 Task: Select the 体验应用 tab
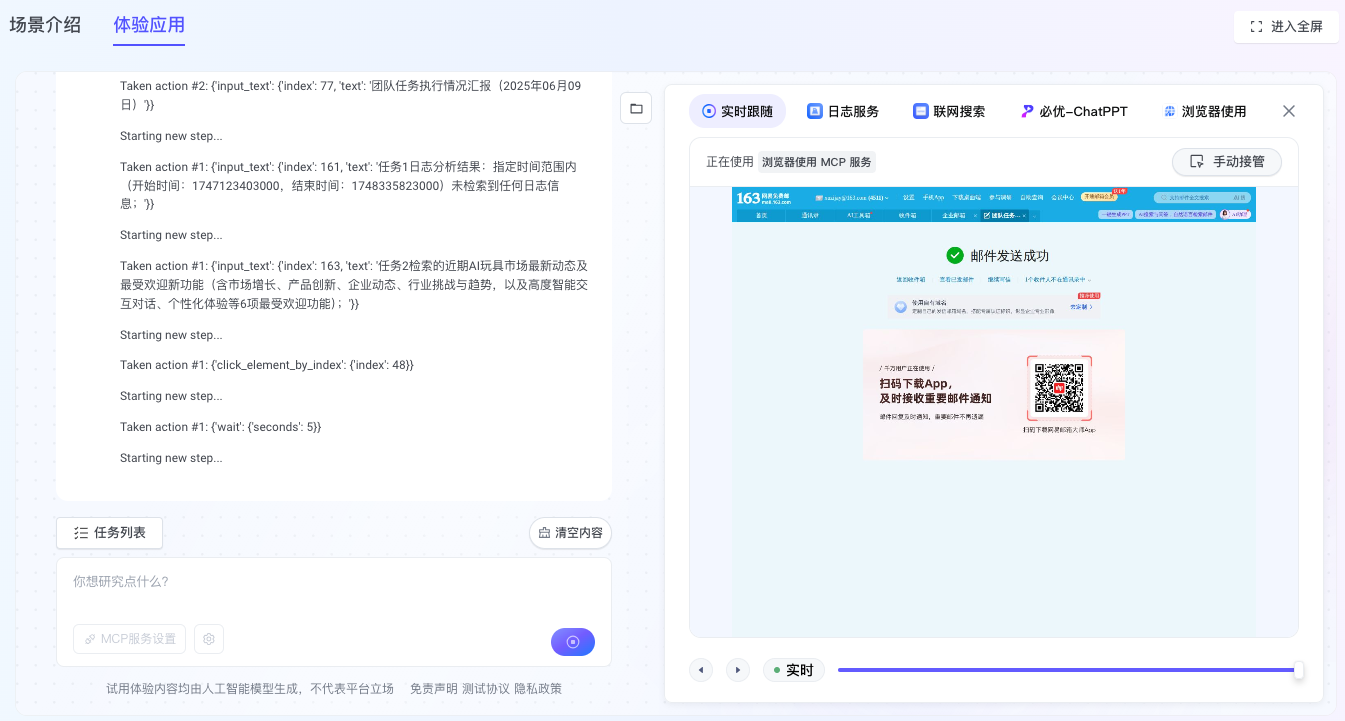[149, 25]
